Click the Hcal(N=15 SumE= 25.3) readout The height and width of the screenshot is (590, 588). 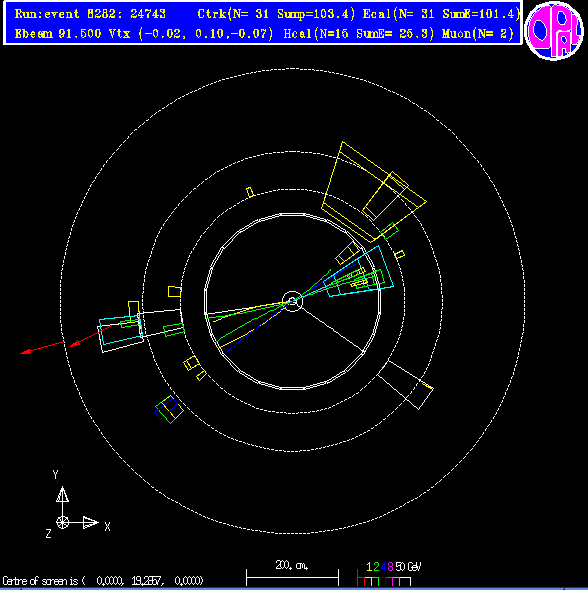click(x=359, y=34)
